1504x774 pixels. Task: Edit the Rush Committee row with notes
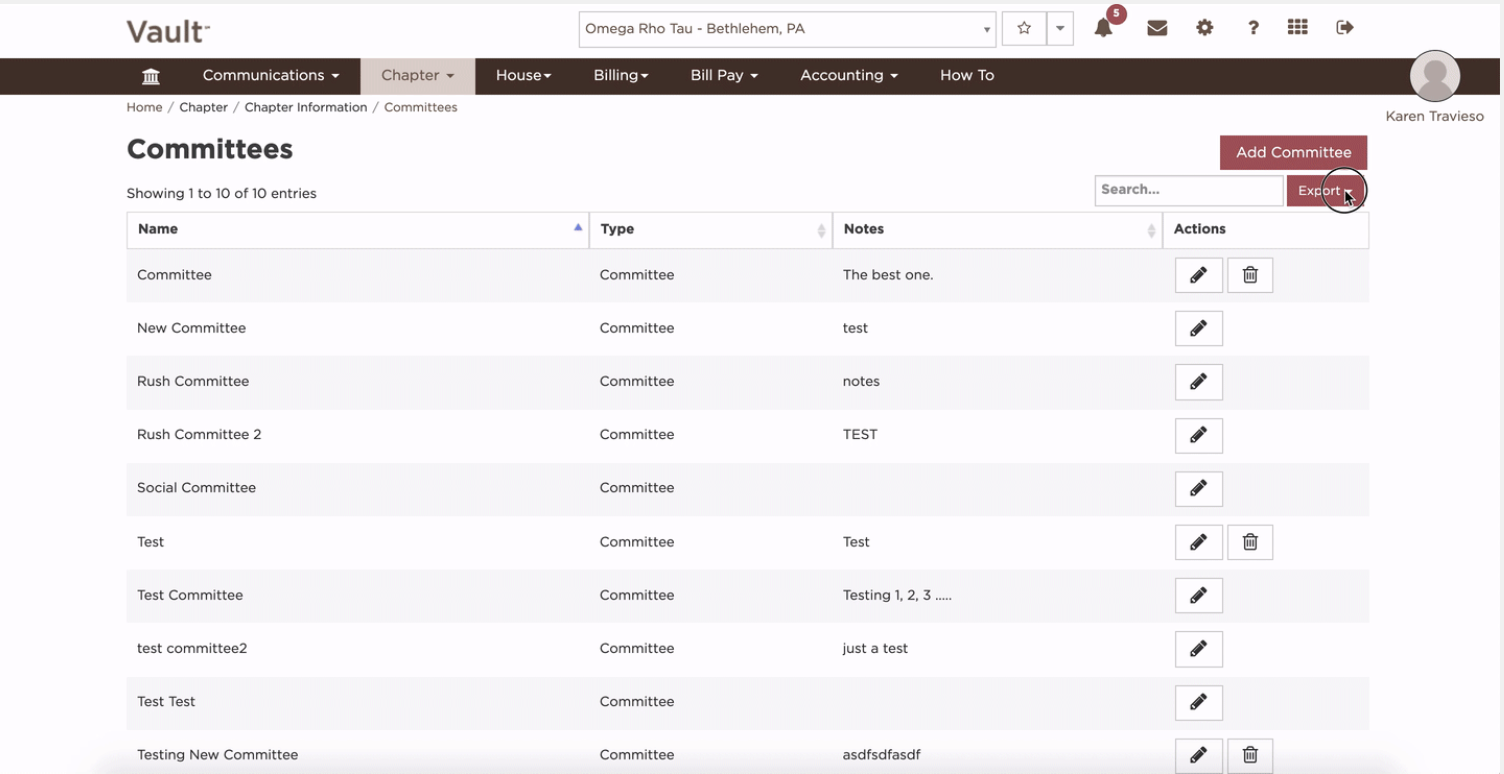pyautogui.click(x=1199, y=381)
